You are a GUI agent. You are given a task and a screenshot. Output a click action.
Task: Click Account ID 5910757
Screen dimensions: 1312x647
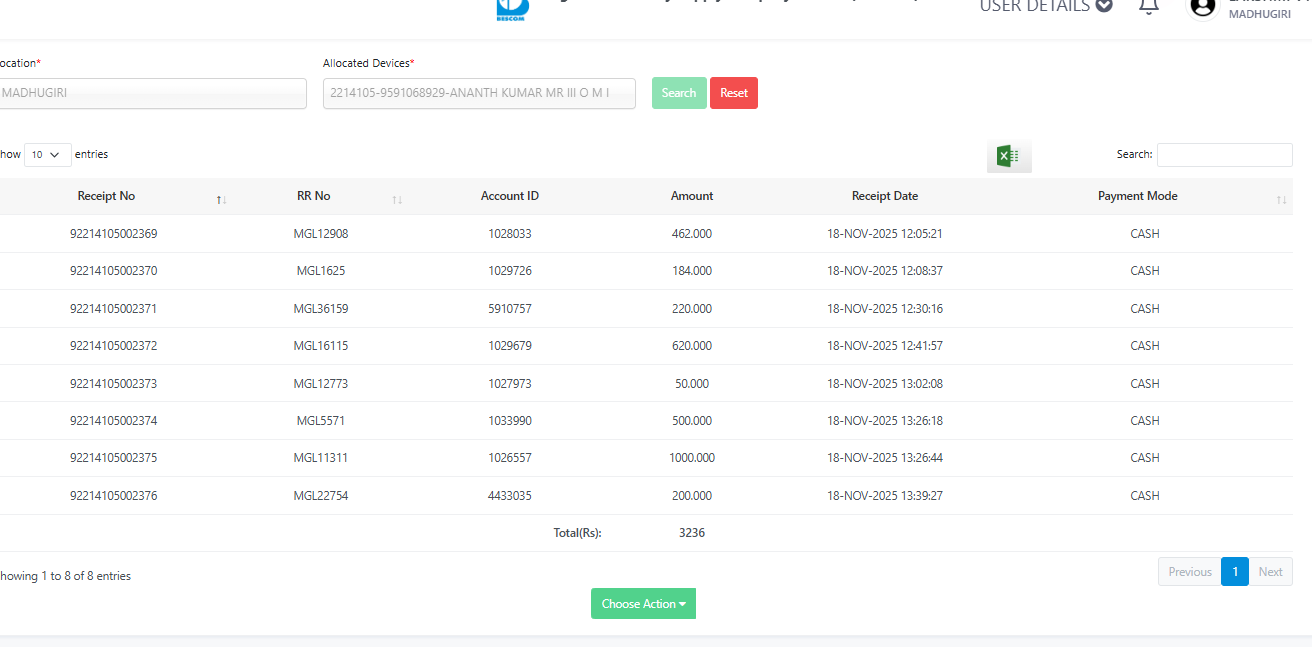(x=510, y=309)
